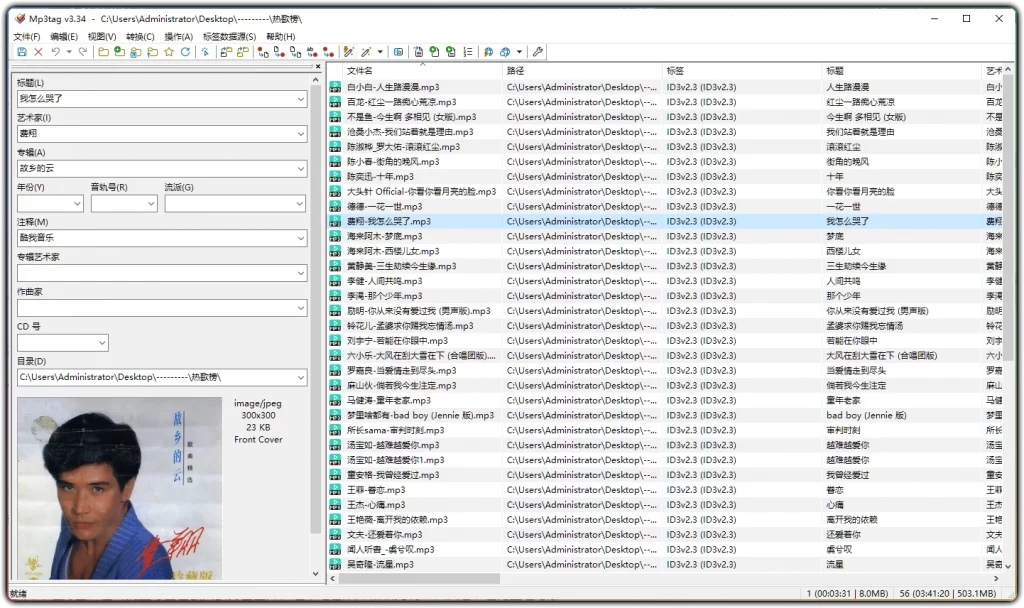Open tag sources via the globe icon
This screenshot has width=1024, height=608.
(491, 50)
